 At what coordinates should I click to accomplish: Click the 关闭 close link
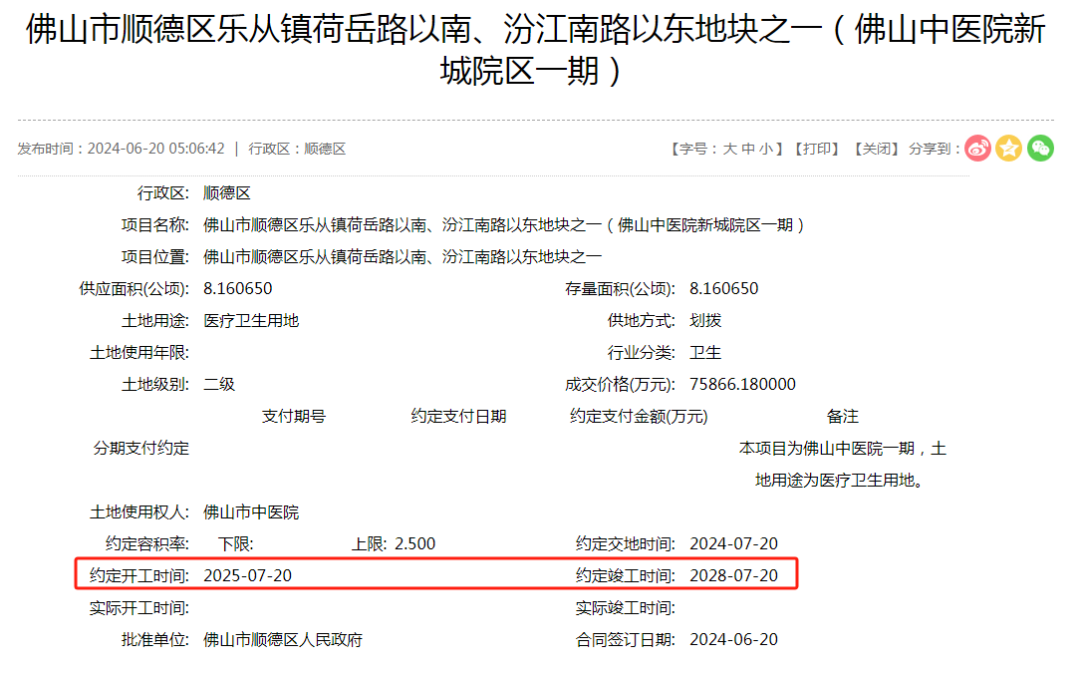[877, 149]
